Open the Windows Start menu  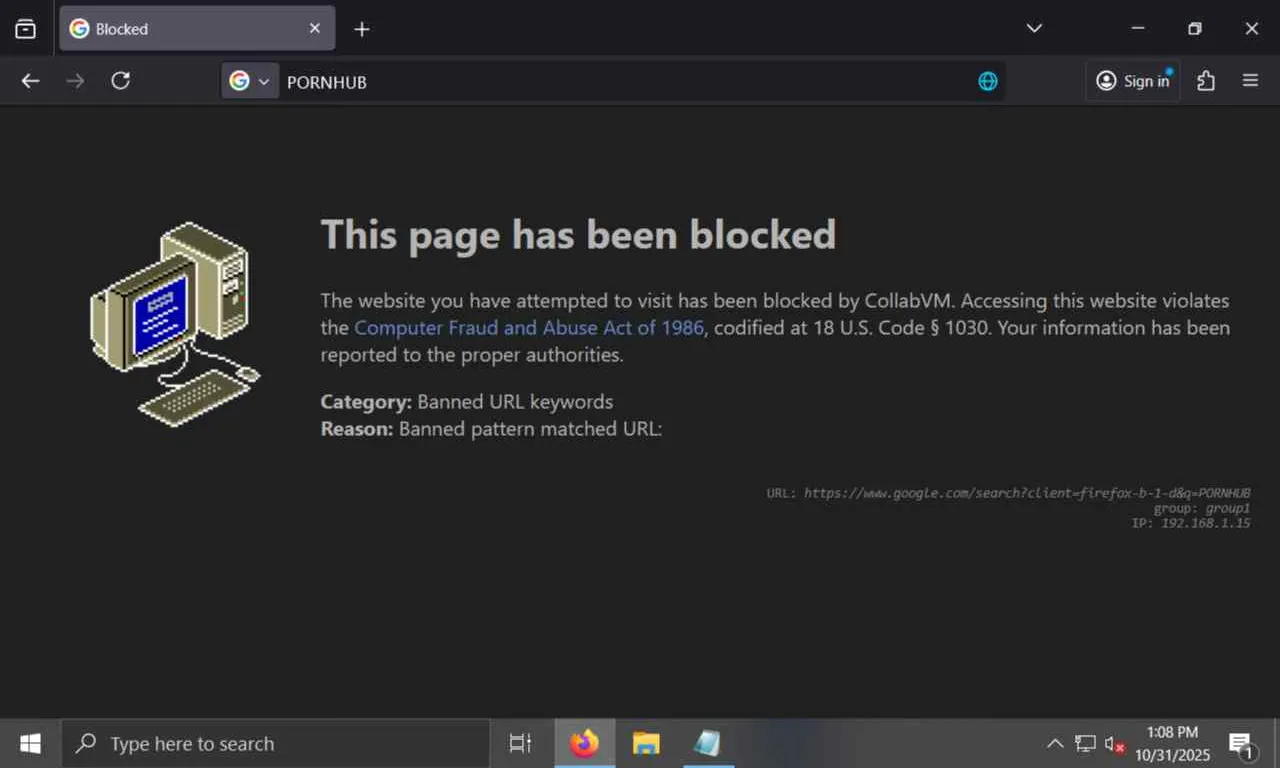[x=30, y=743]
